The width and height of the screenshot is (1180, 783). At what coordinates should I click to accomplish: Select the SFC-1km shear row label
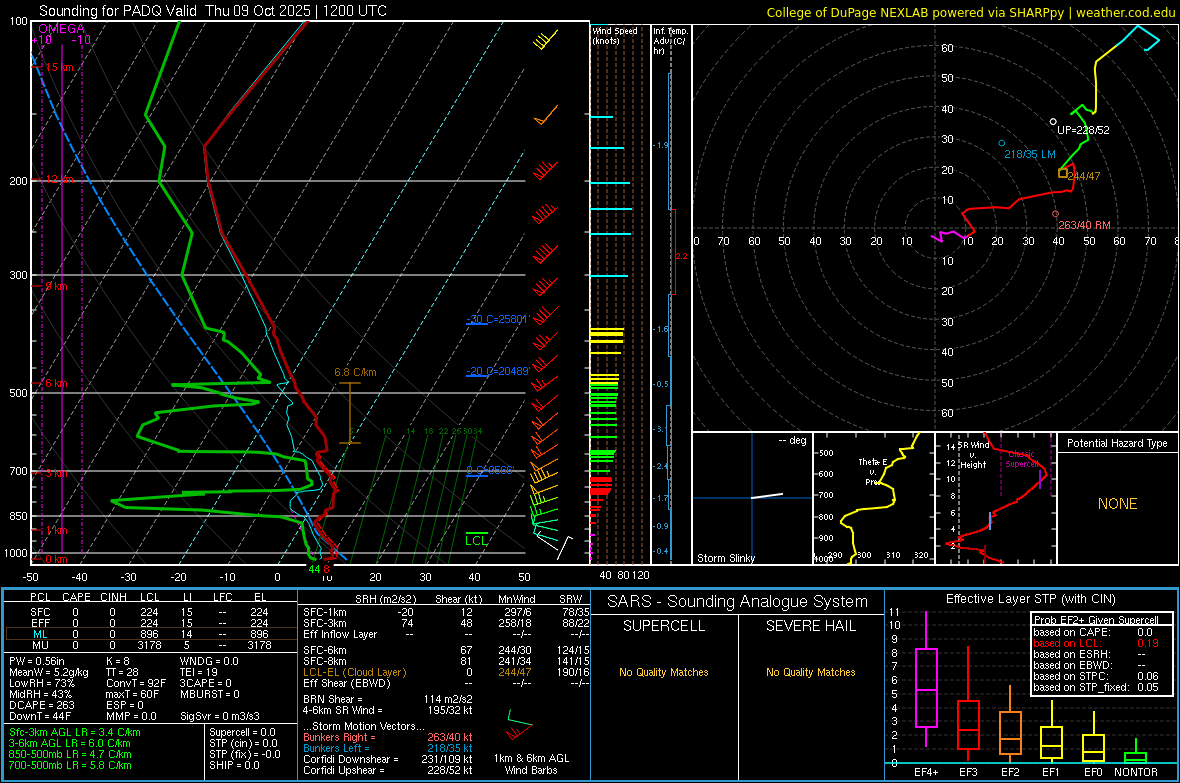(x=325, y=612)
